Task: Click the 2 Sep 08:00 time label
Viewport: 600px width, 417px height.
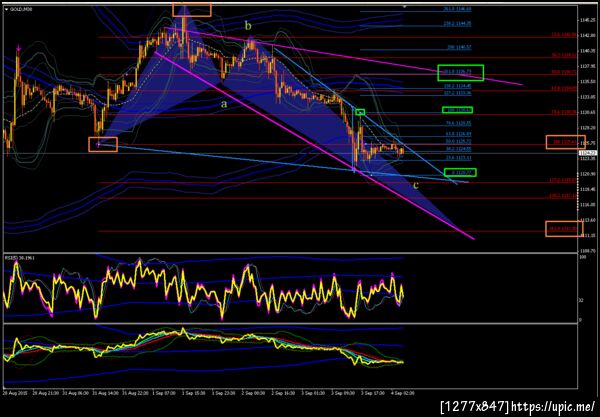Action: pyautogui.click(x=252, y=393)
